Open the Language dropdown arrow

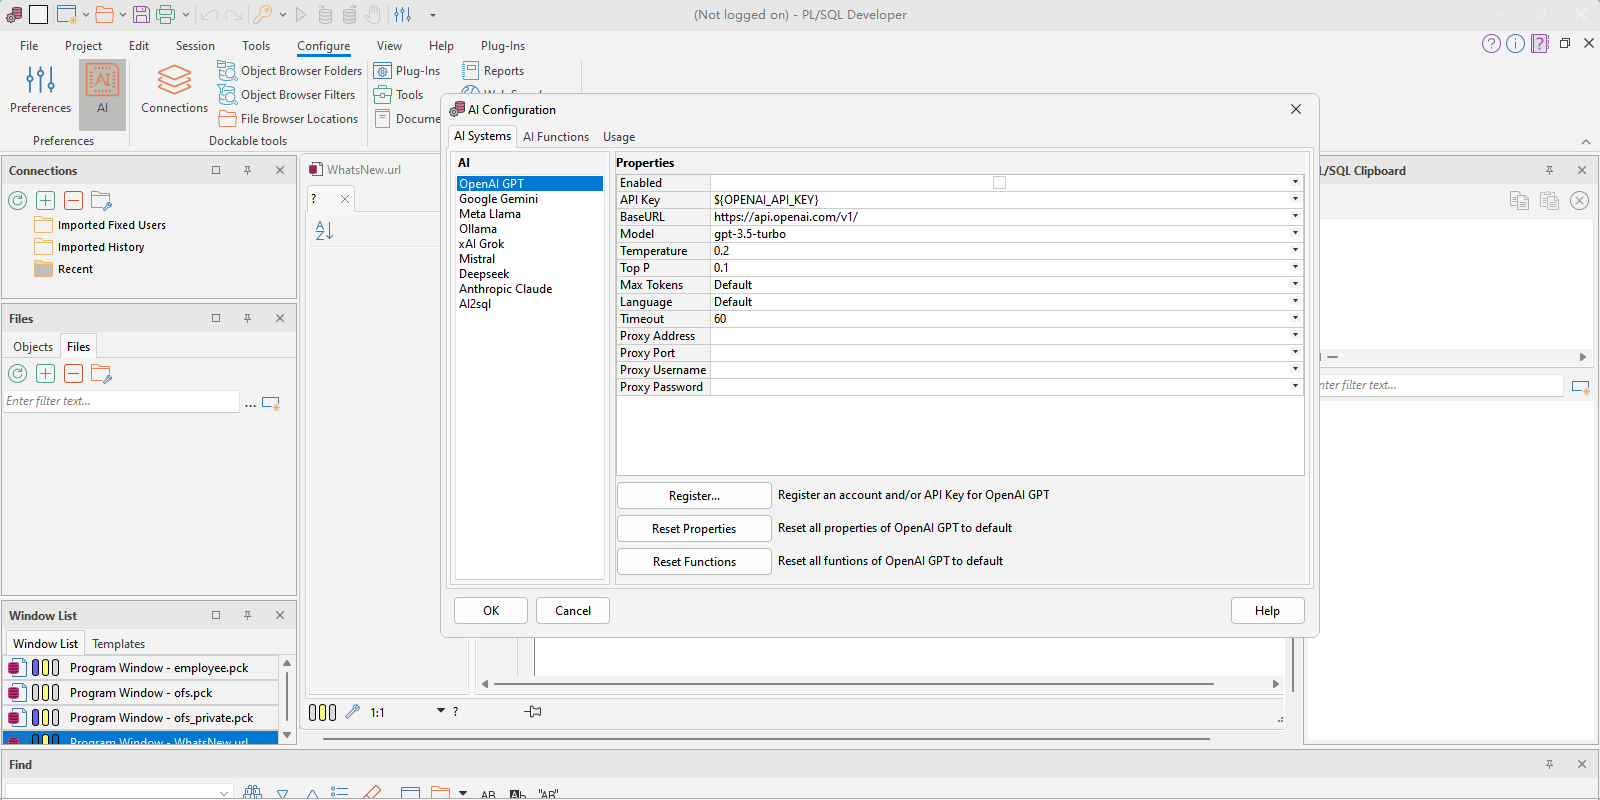click(1295, 301)
